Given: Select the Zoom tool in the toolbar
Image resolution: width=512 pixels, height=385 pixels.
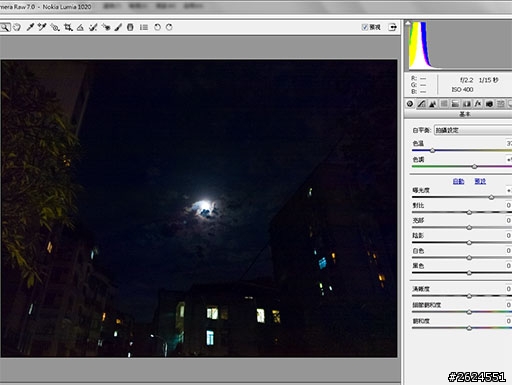Looking at the screenshot, I should click(x=4, y=27).
